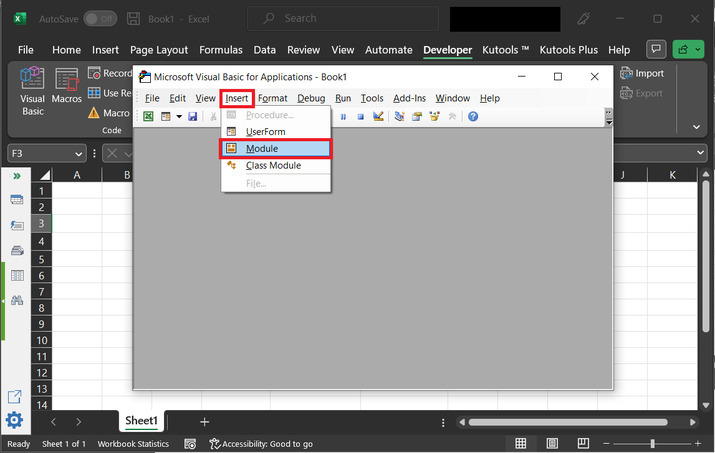Switch to Normal view icon

click(520, 443)
